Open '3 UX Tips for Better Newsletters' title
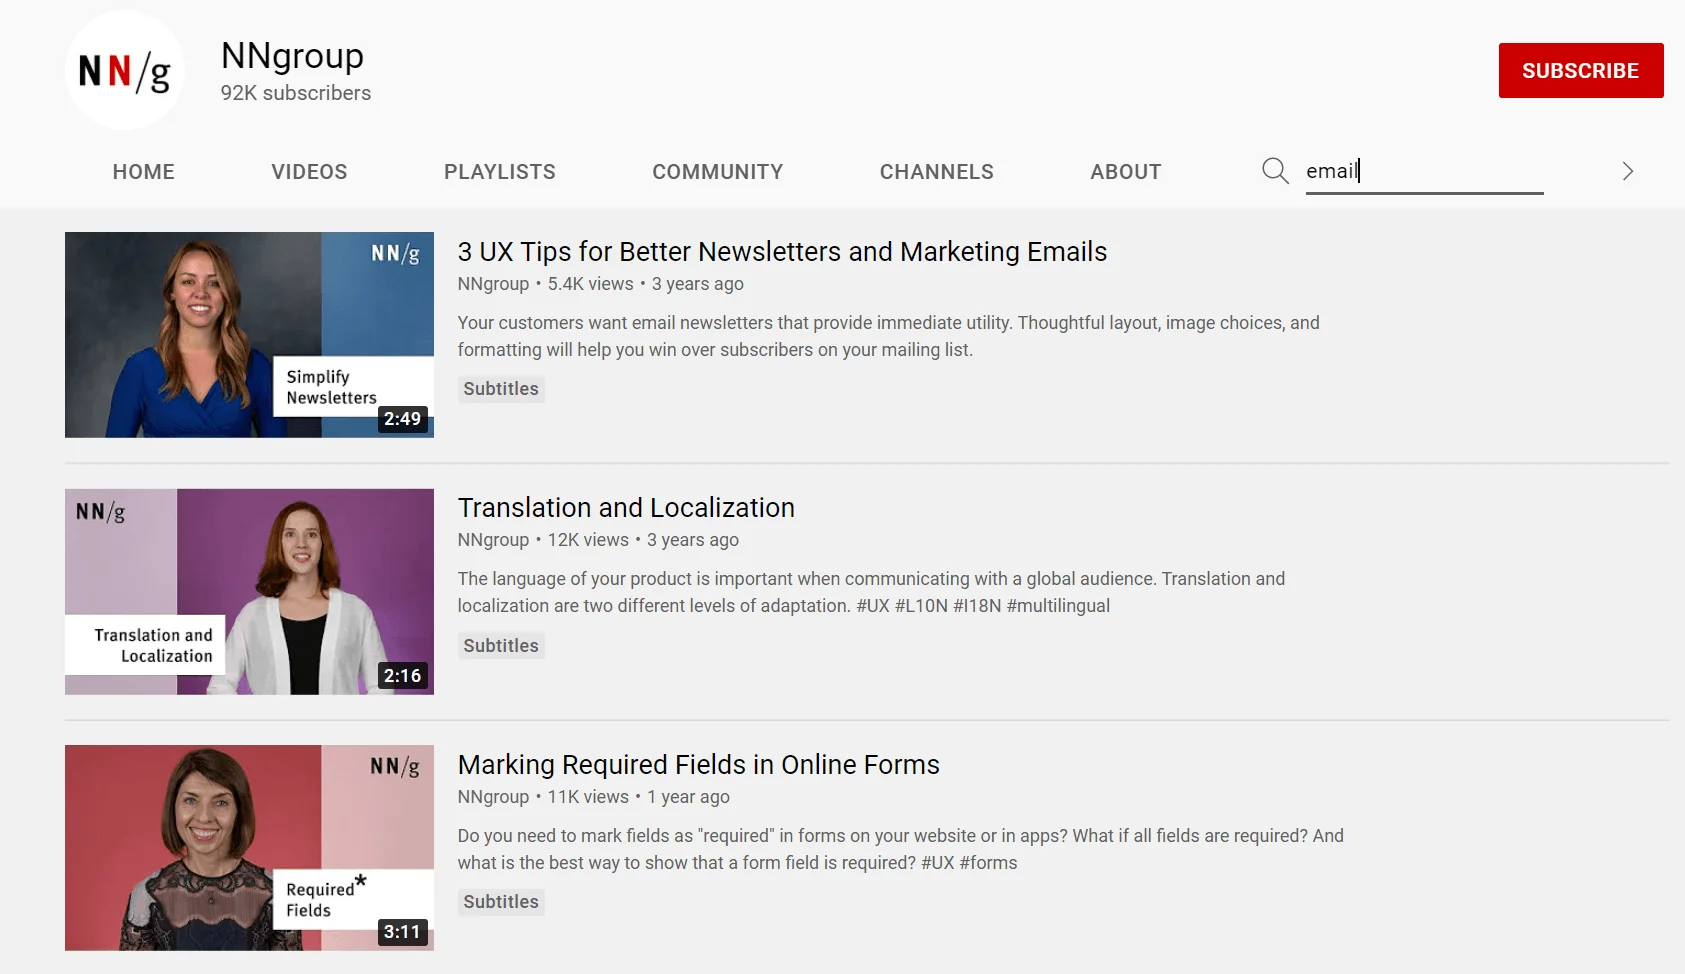Viewport: 1685px width, 974px height. tap(782, 252)
